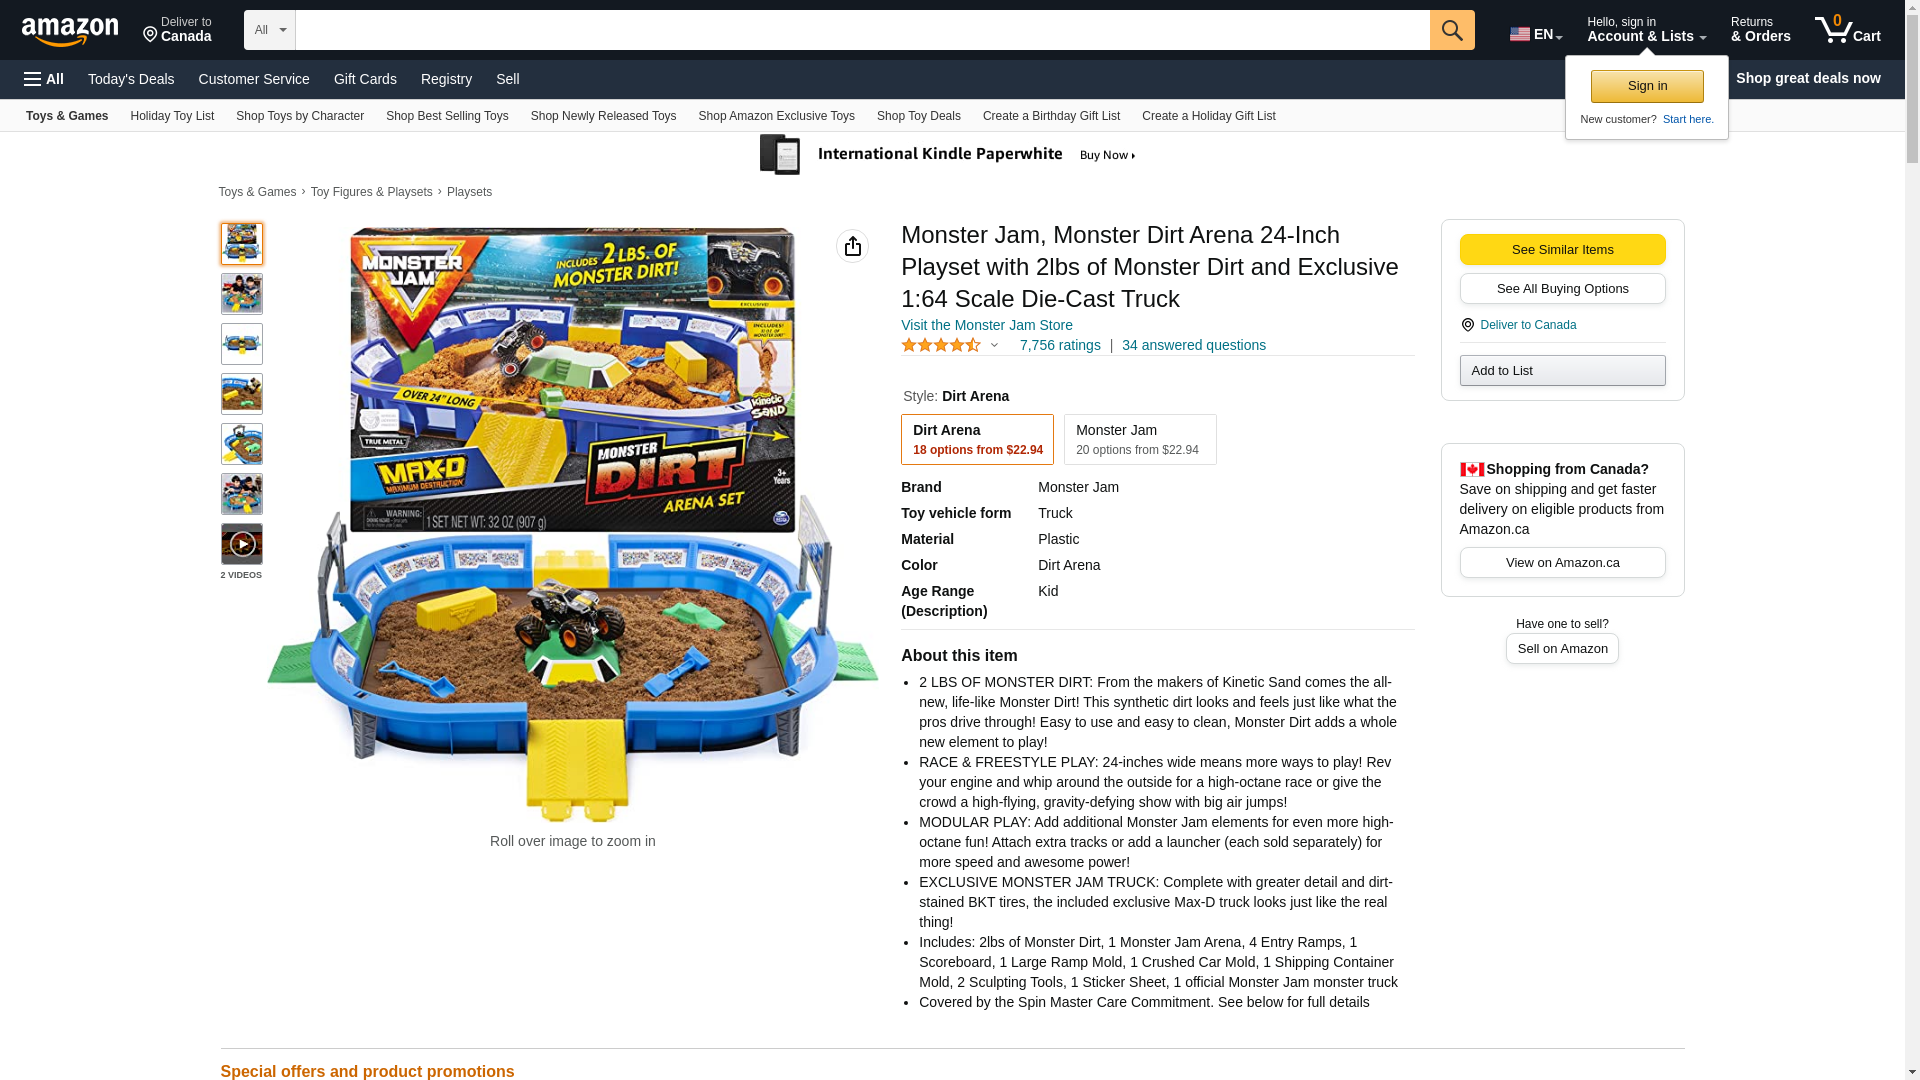Image resolution: width=1920 pixels, height=1080 pixels.
Task: Expand the search category All dropdown
Action: [270, 30]
